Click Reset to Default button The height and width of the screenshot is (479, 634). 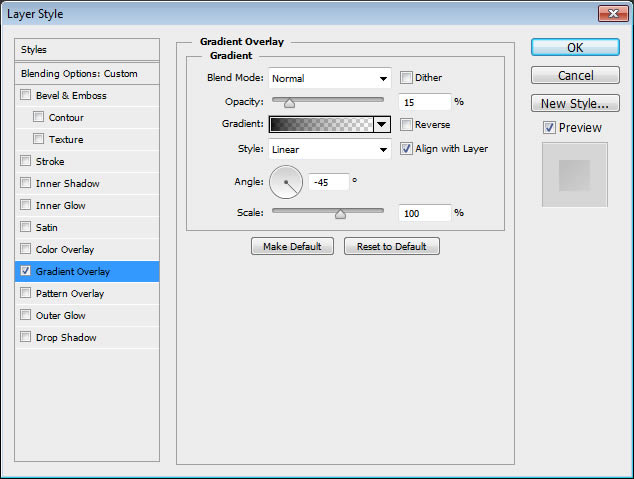[x=391, y=246]
